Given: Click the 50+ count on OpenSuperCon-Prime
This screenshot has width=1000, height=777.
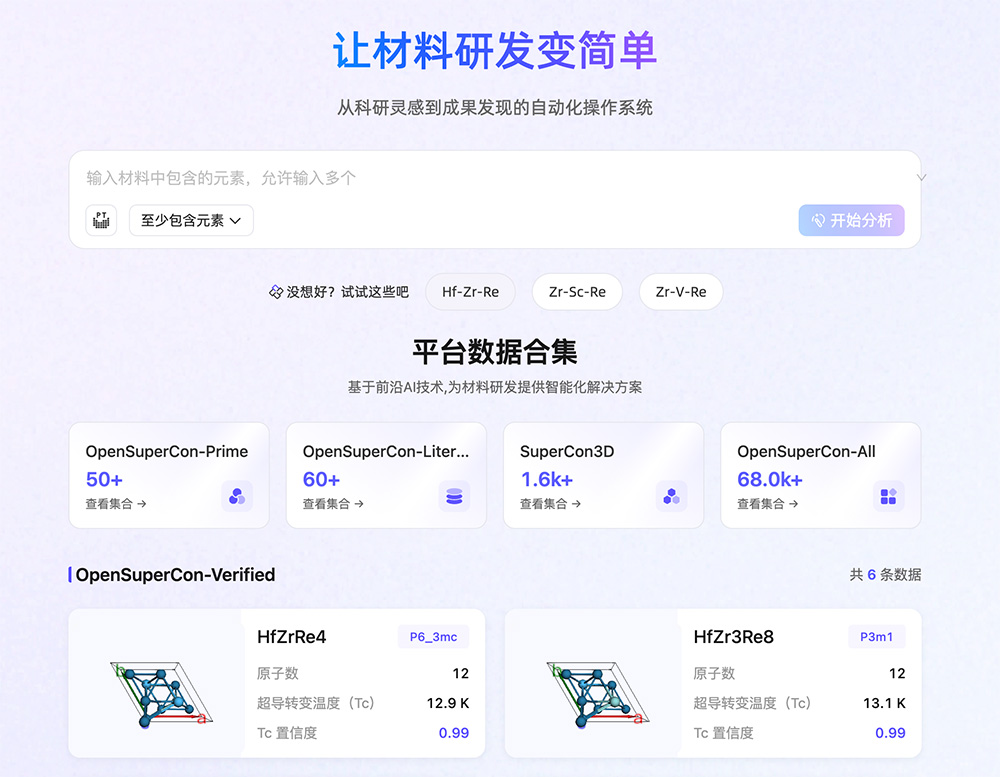Looking at the screenshot, I should 104,479.
